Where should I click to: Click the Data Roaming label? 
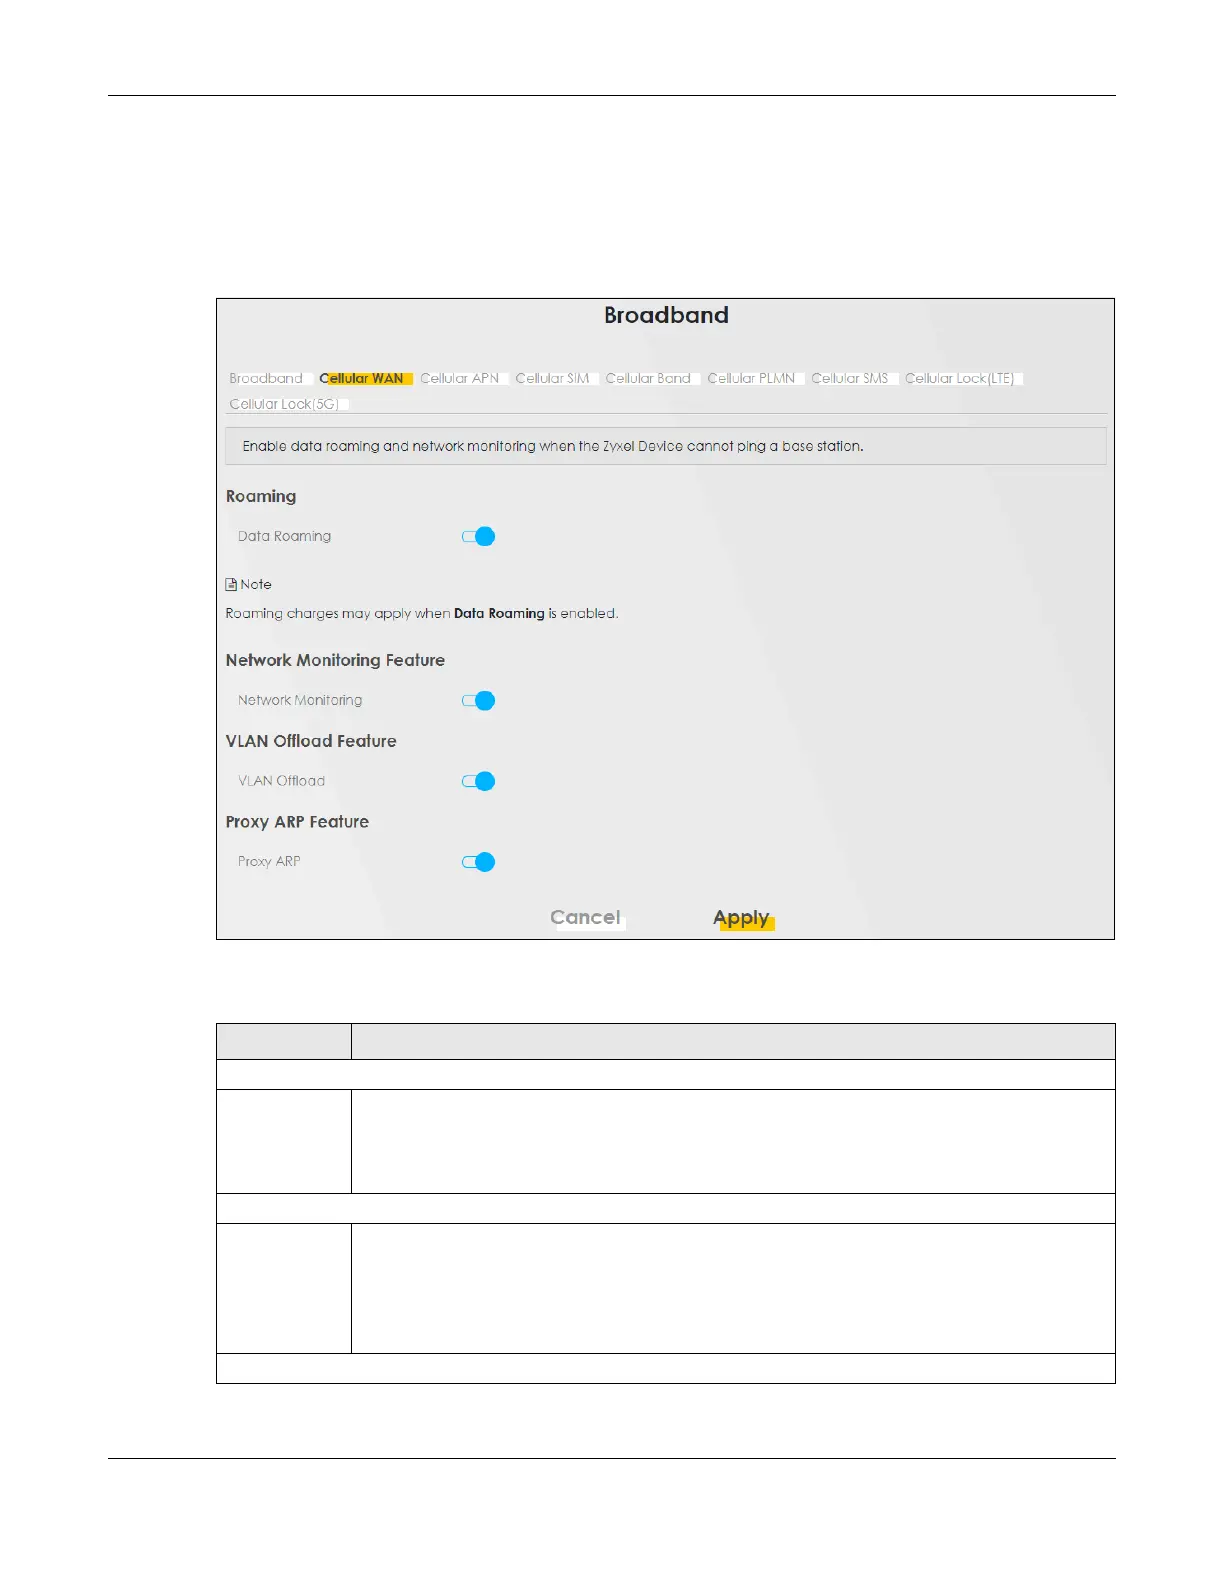click(x=284, y=537)
